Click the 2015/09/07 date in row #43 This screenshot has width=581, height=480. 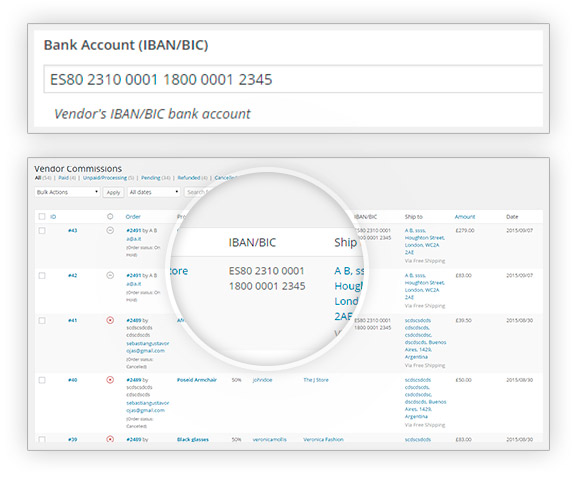coord(519,231)
